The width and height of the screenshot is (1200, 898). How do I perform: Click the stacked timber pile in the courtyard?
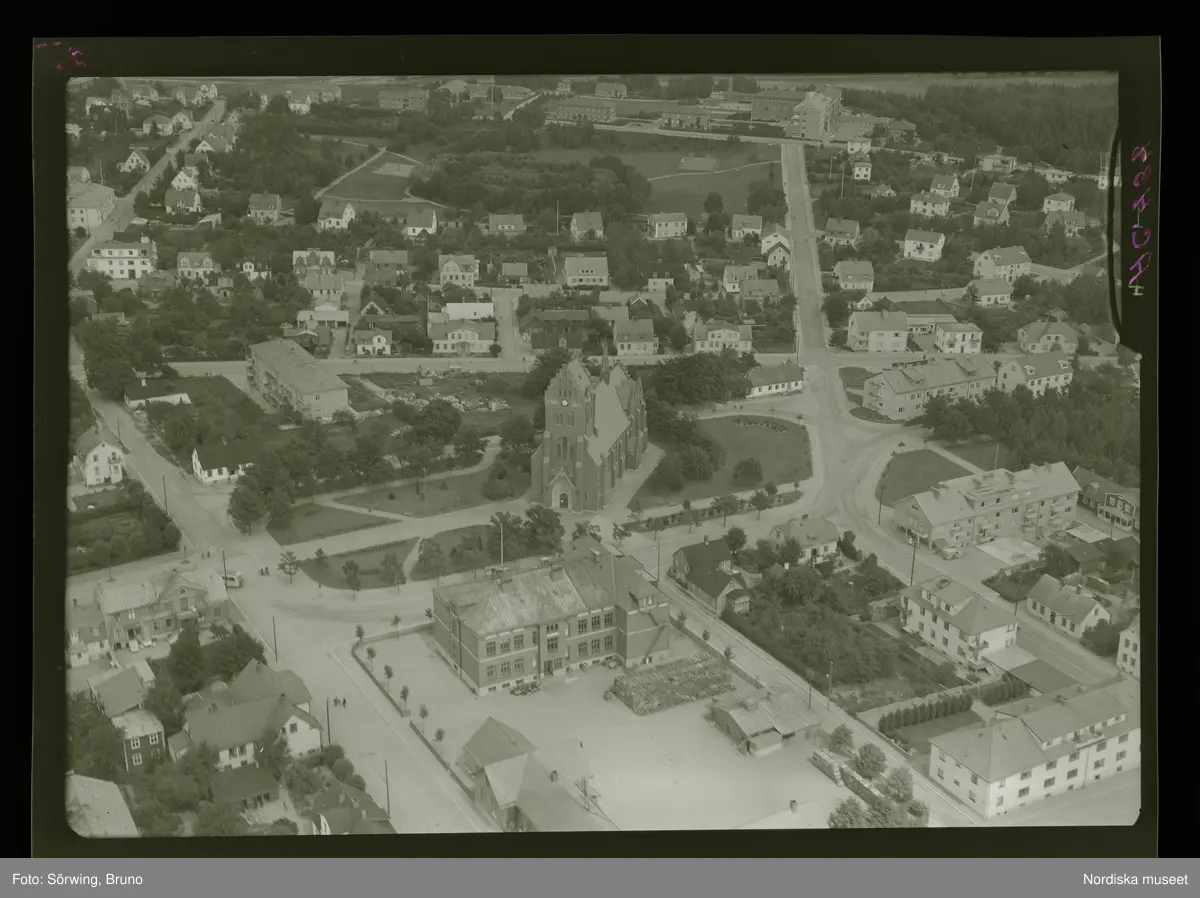pos(672,684)
